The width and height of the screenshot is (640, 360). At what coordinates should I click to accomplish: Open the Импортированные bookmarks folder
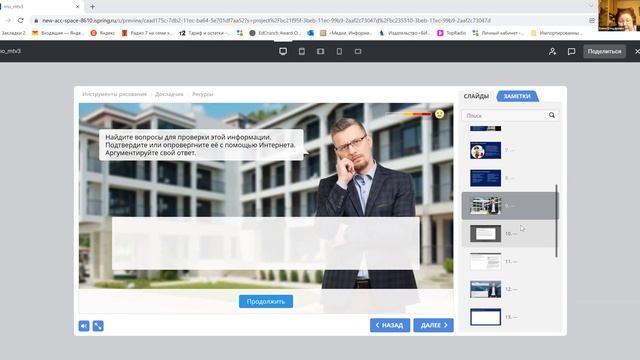click(x=556, y=33)
